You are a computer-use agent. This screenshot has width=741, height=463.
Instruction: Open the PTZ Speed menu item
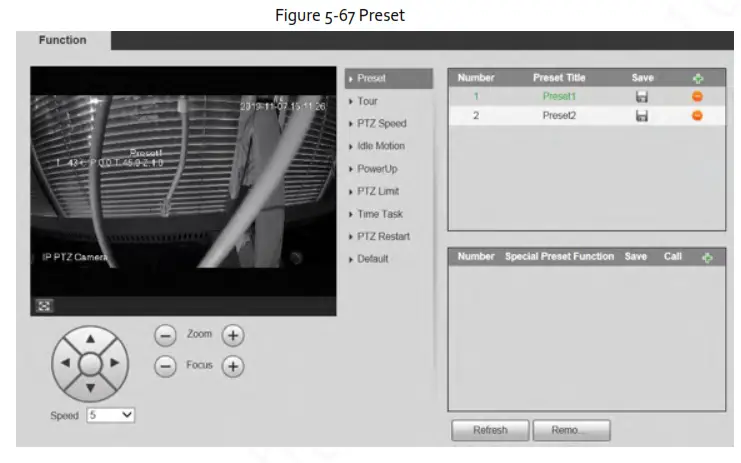pyautogui.click(x=381, y=124)
